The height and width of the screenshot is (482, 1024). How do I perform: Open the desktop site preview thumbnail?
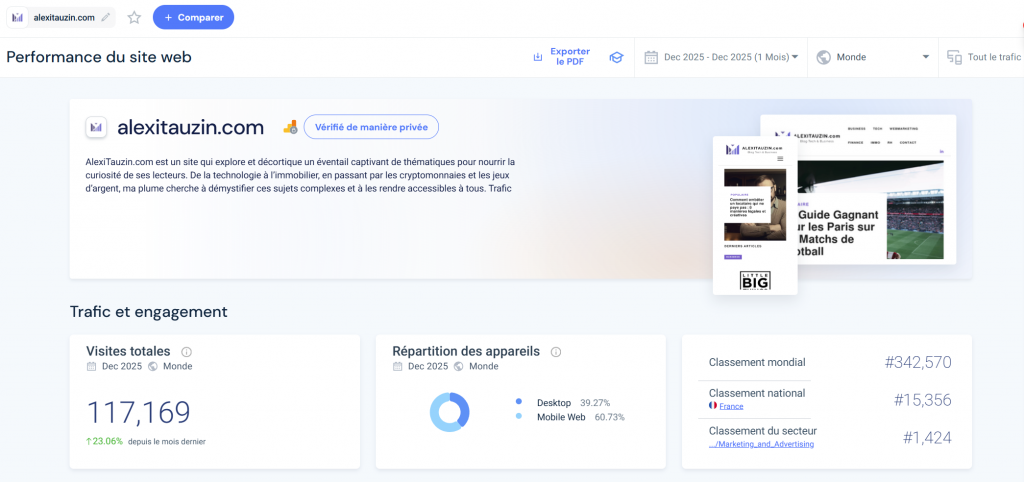point(877,189)
